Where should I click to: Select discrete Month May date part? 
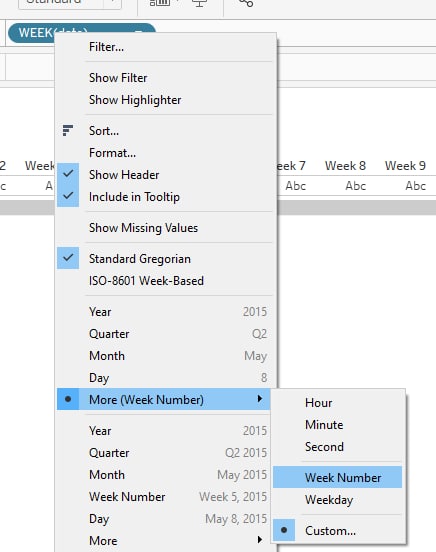pos(164,356)
